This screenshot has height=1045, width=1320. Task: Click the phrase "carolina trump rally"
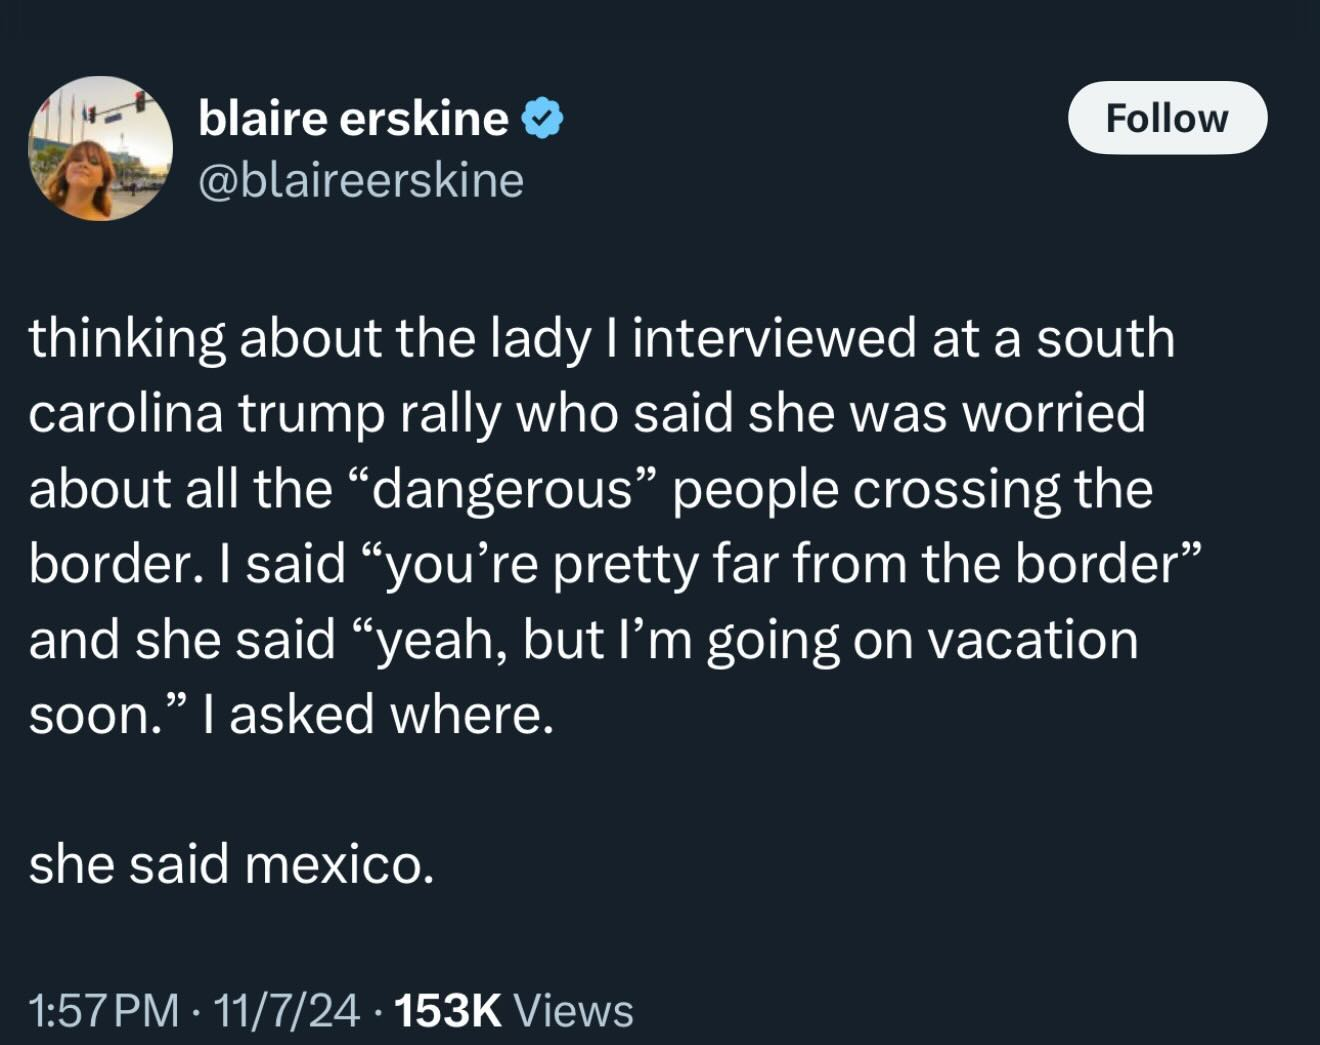click(x=264, y=413)
